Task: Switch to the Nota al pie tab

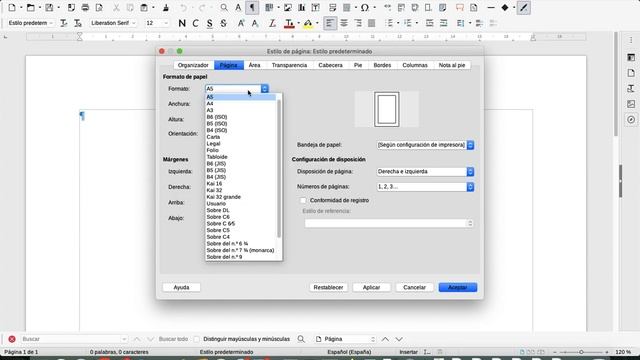Action: [452, 65]
